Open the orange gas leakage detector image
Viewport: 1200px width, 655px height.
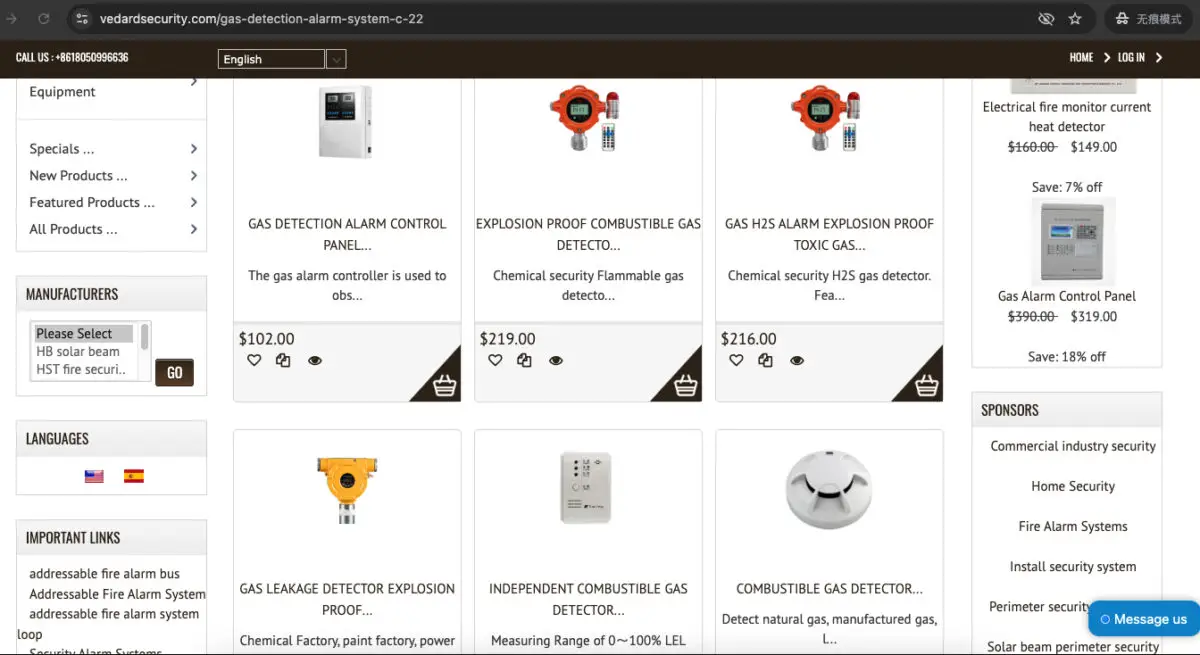coord(347,489)
